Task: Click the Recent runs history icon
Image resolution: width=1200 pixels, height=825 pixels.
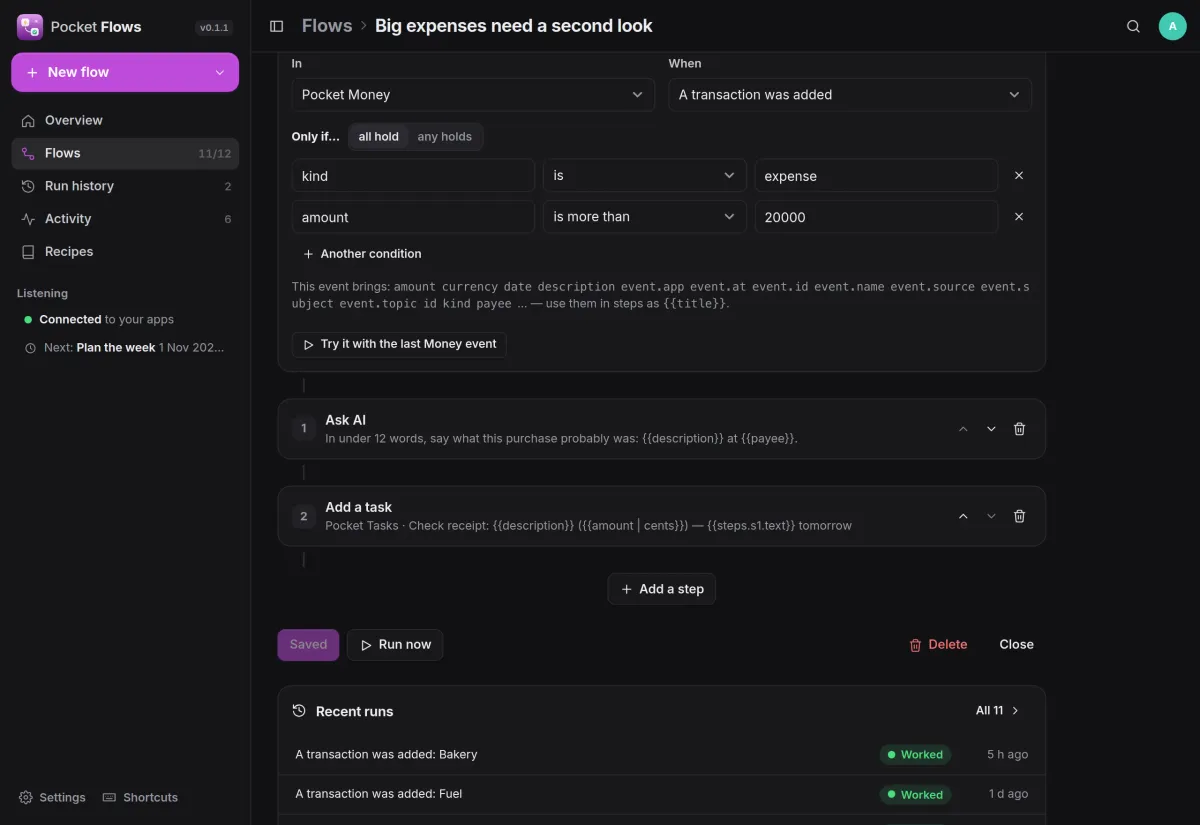Action: point(299,711)
